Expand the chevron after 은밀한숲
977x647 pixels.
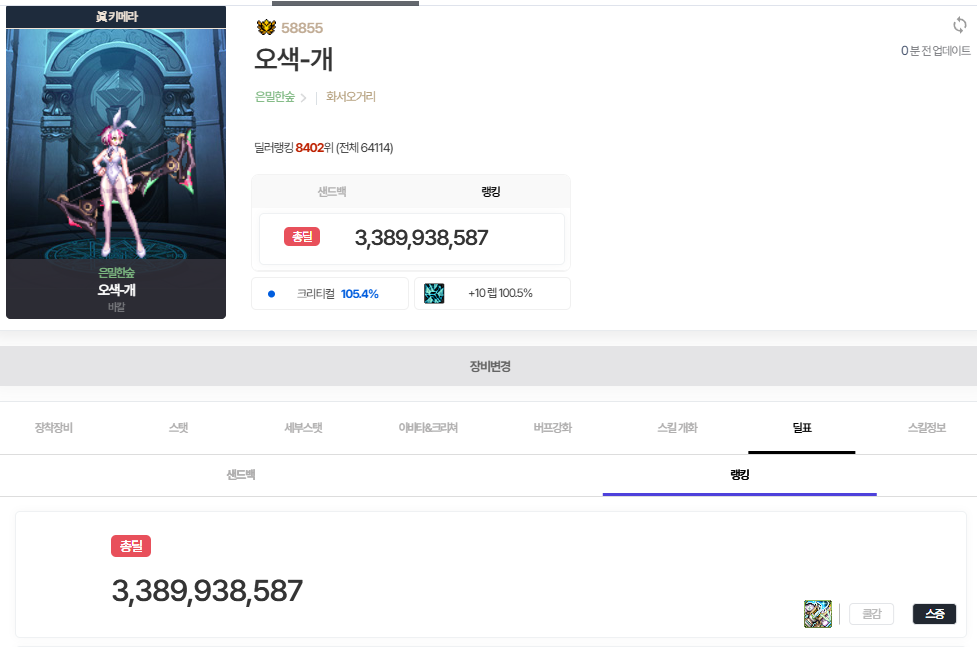303,98
